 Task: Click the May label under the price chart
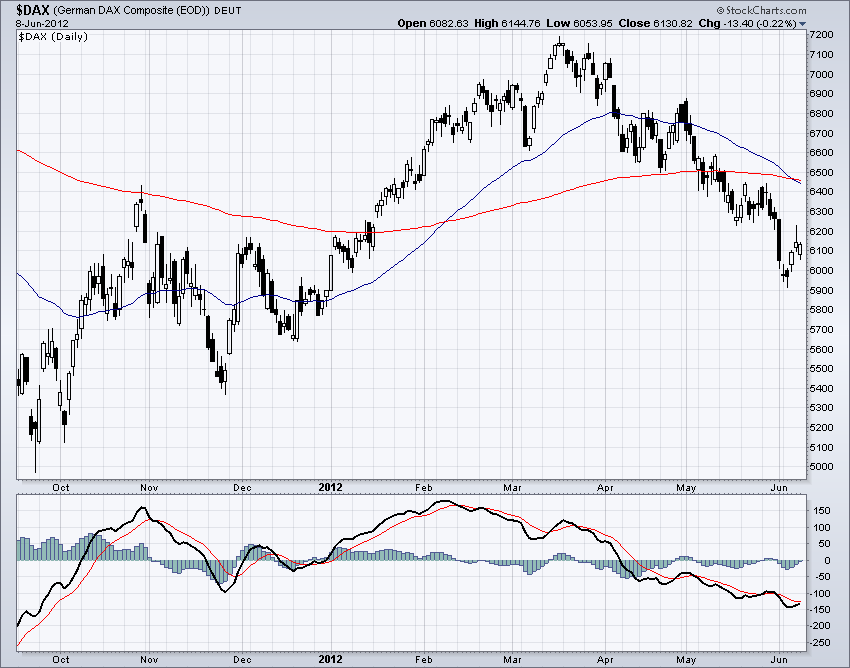[x=686, y=487]
